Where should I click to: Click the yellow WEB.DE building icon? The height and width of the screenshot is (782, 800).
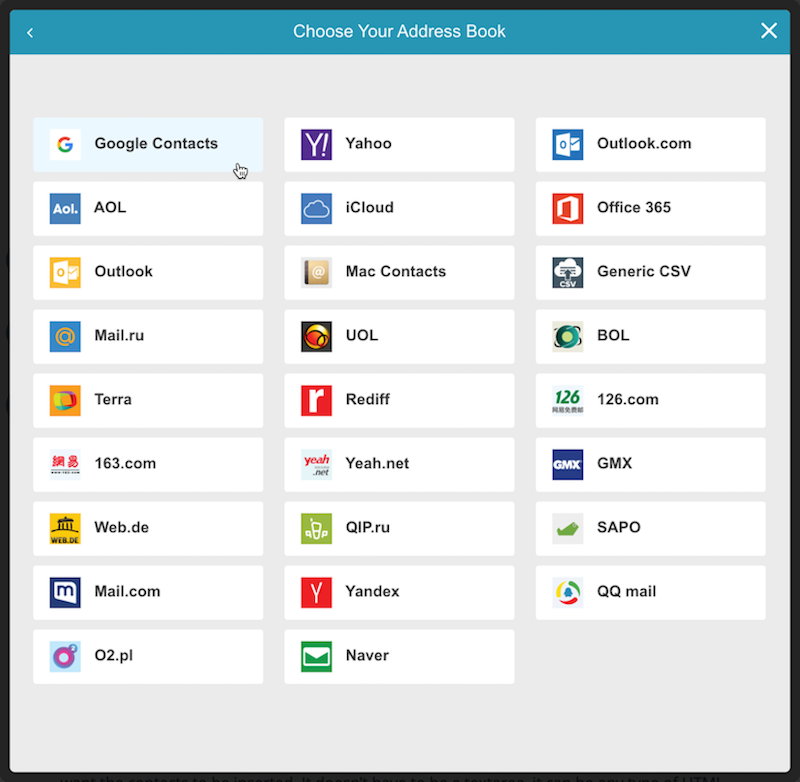coord(65,528)
